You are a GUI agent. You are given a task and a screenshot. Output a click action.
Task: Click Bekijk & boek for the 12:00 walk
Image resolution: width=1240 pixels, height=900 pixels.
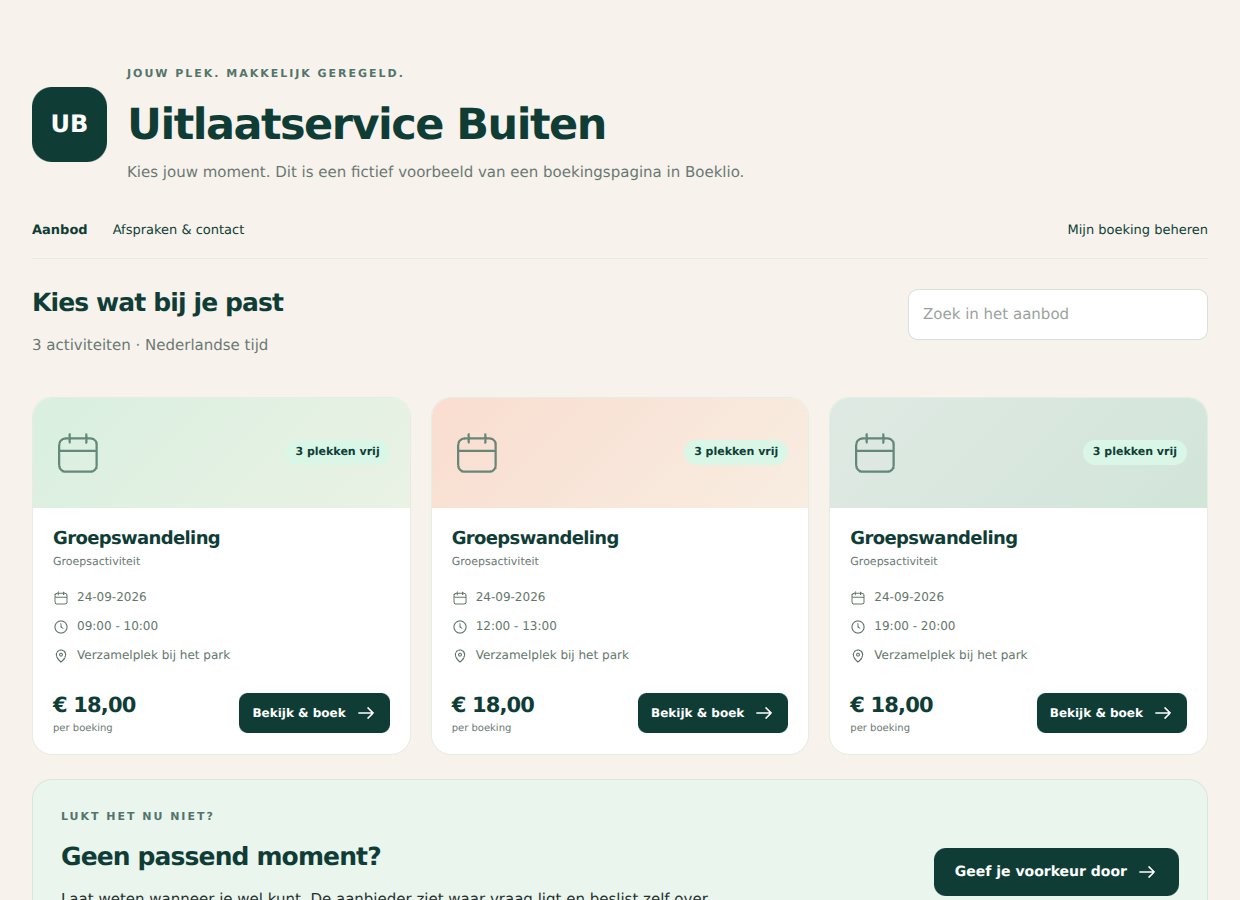coord(713,713)
